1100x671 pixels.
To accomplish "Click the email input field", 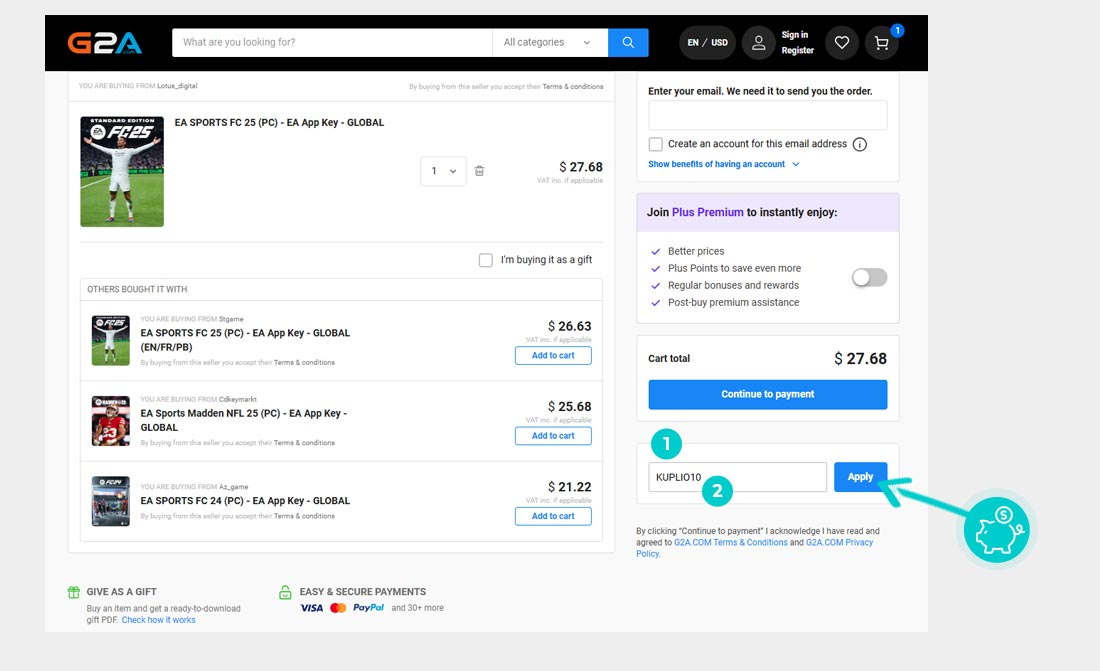I will click(767, 115).
